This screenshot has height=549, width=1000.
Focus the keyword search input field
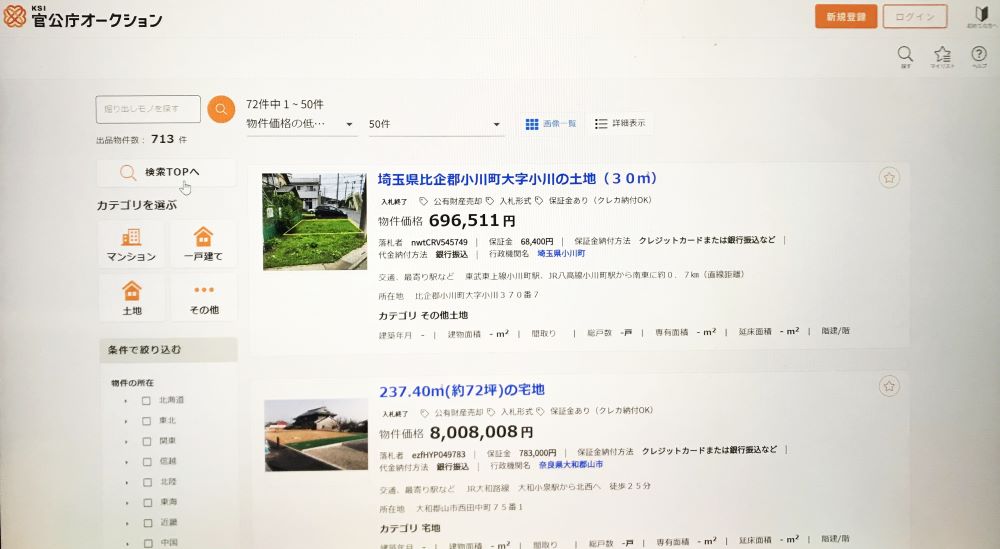pyautogui.click(x=148, y=109)
